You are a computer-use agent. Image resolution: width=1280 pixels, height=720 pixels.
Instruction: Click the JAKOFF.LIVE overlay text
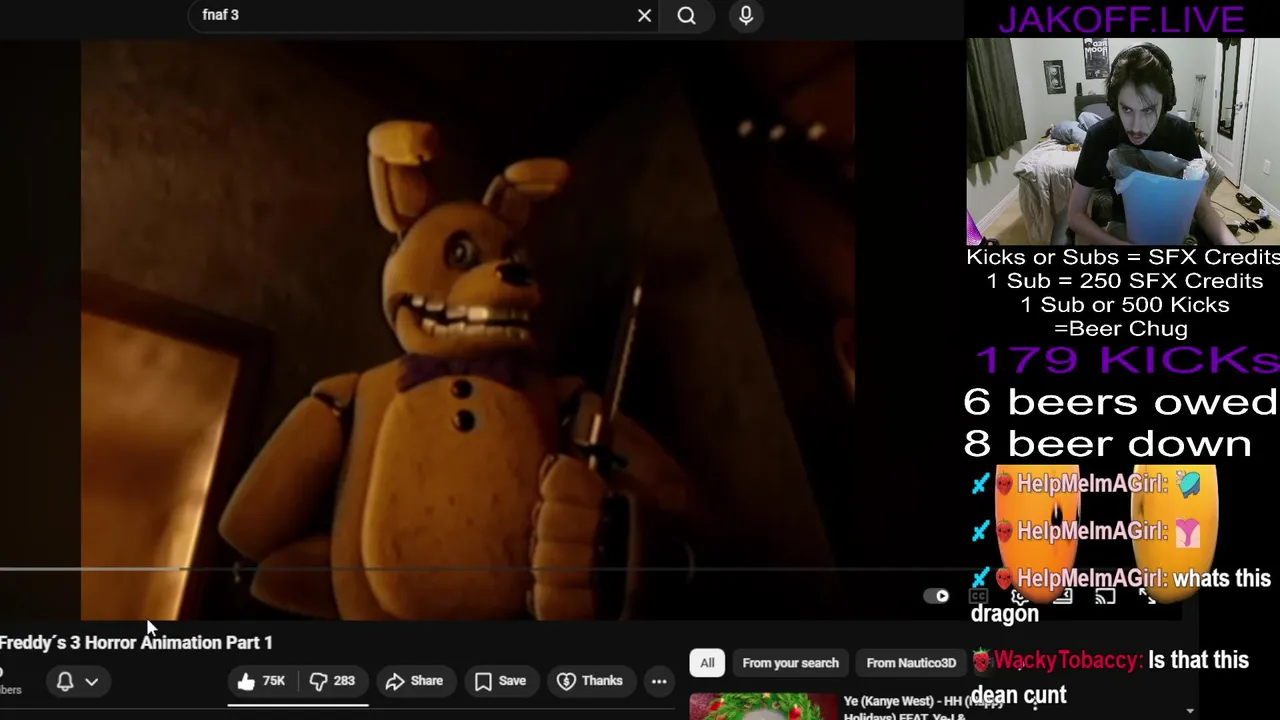pos(1120,19)
